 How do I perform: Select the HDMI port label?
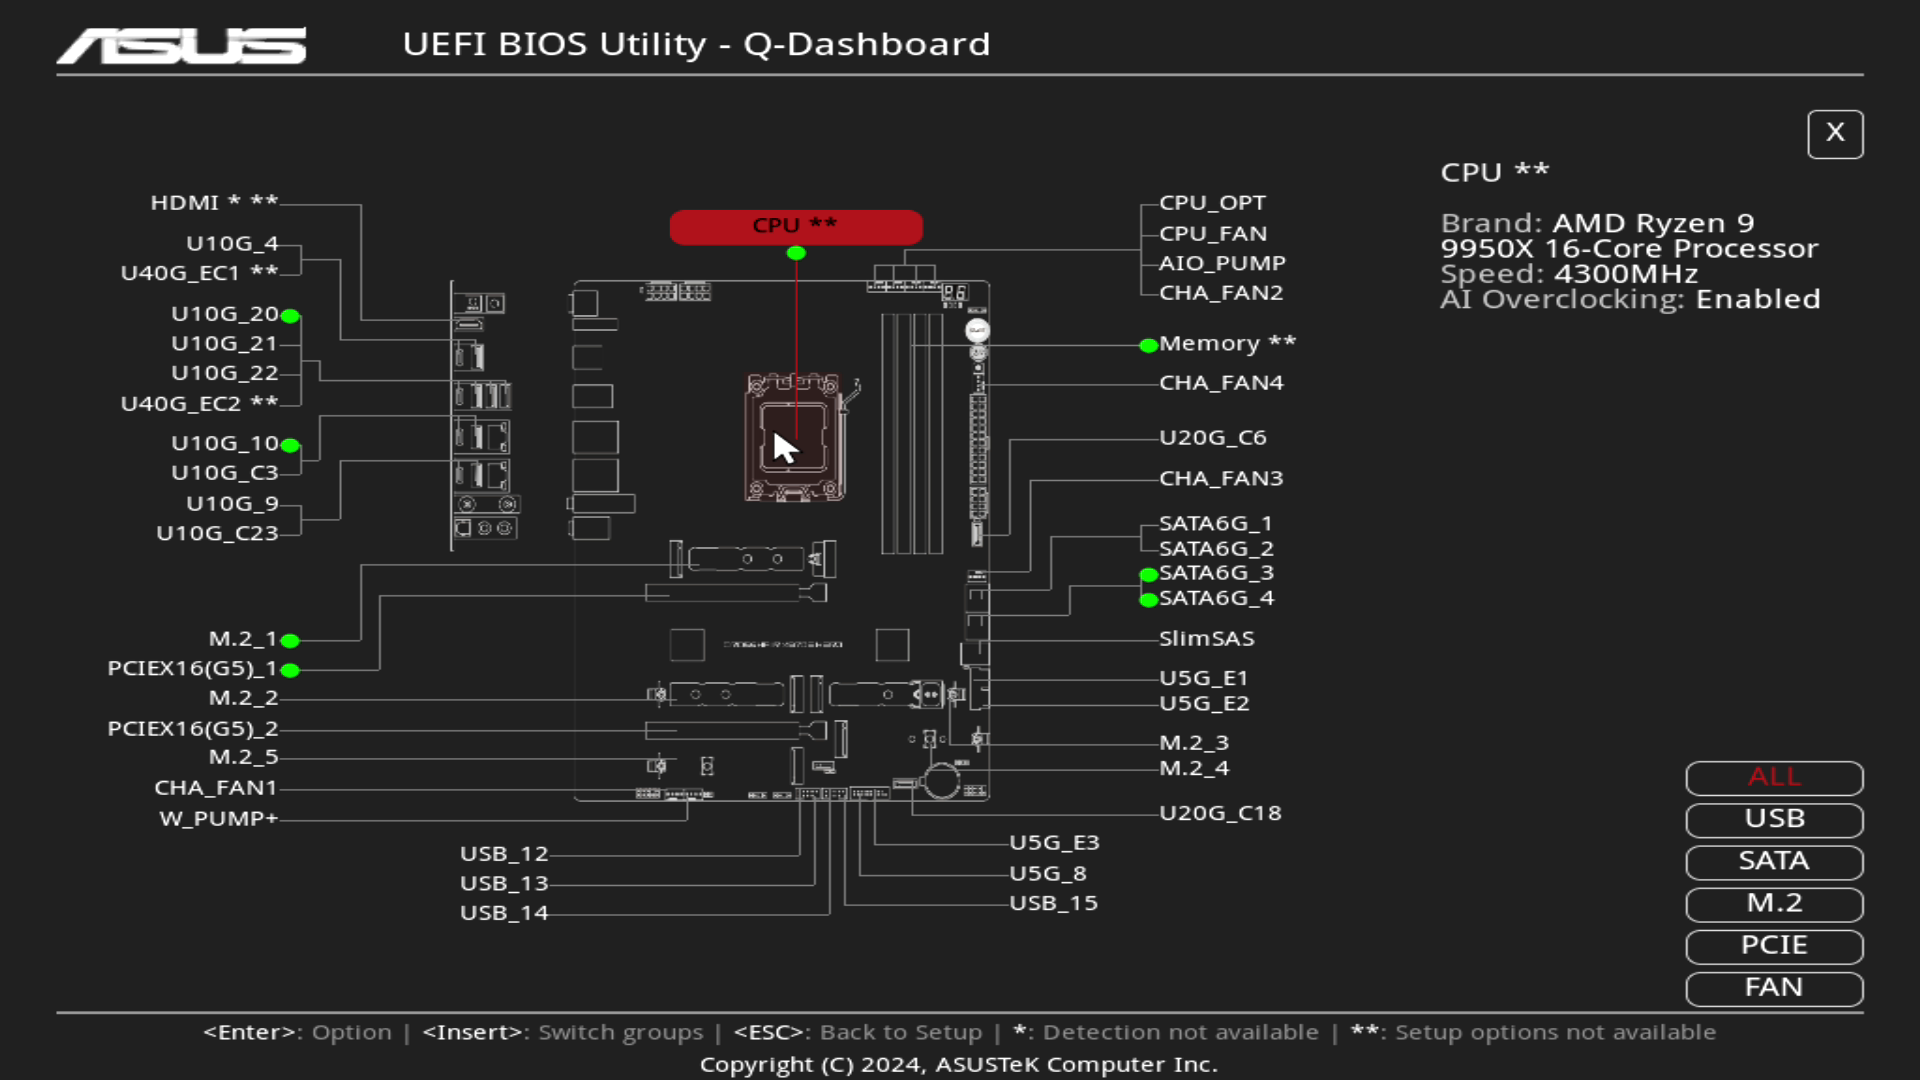coord(214,202)
